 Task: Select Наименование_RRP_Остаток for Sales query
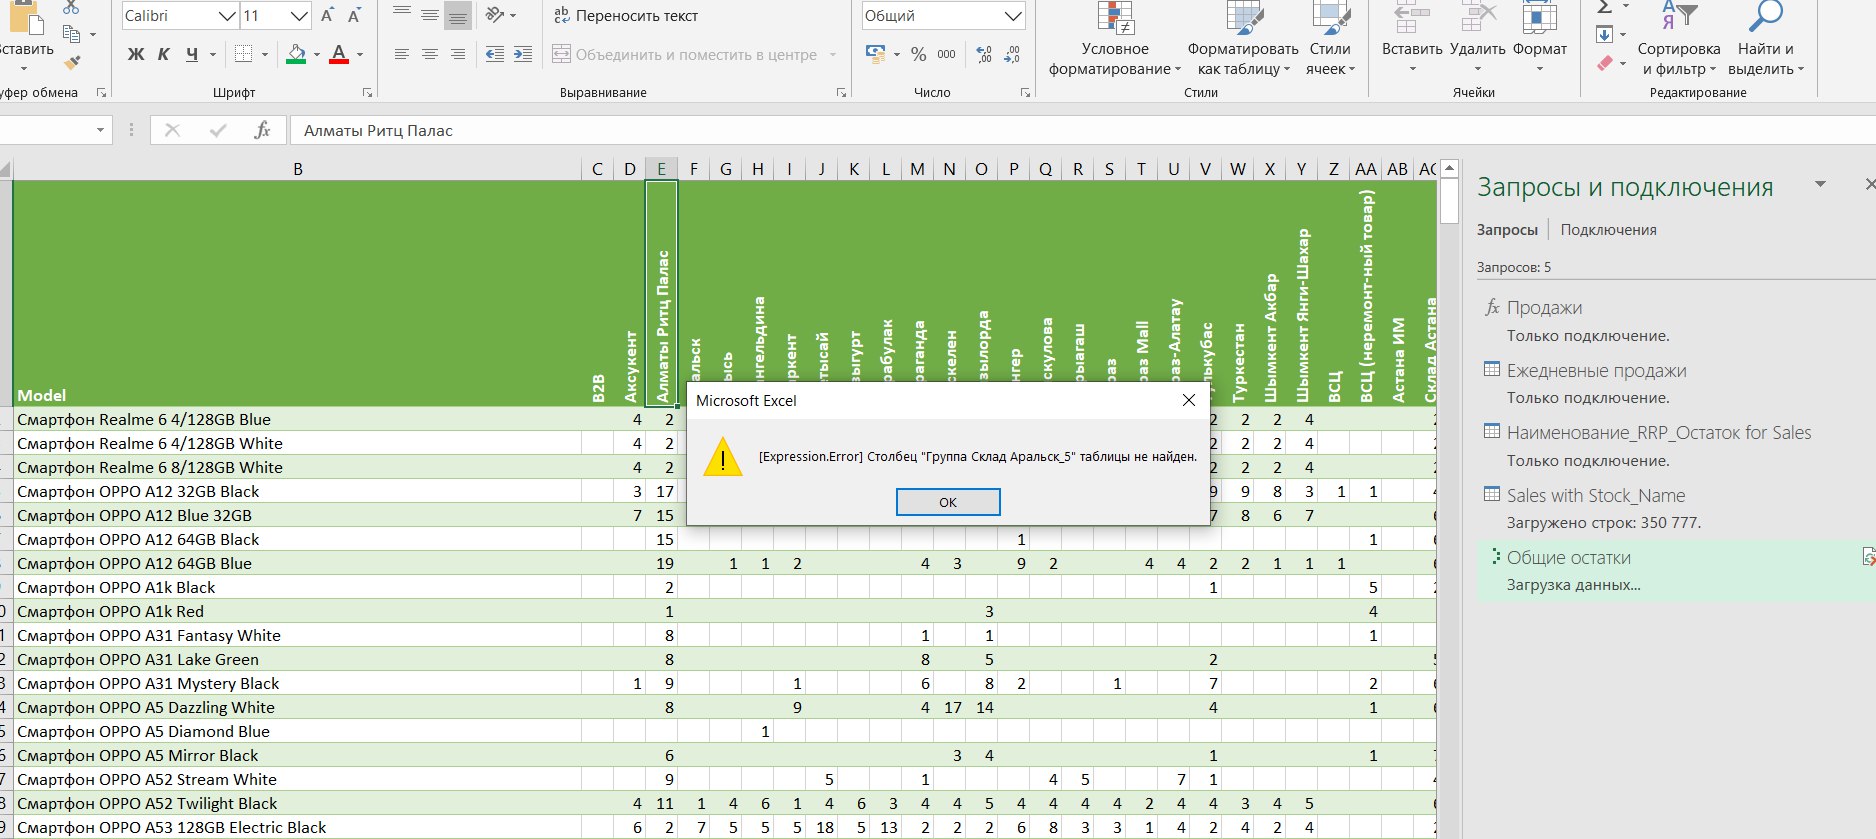click(1659, 433)
